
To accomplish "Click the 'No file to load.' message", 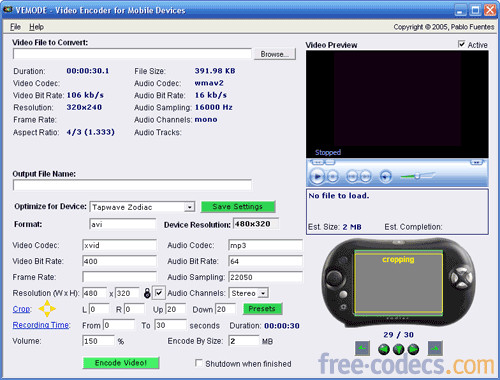I will pos(339,196).
